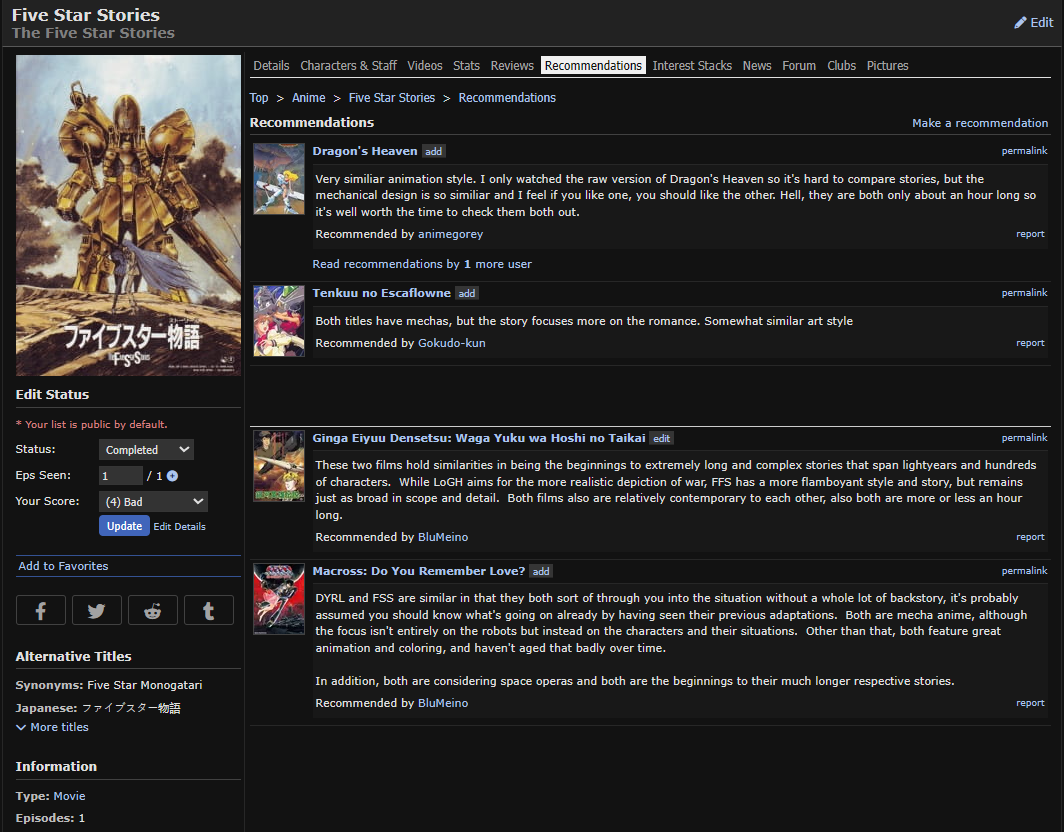Click Make a recommendation link
The image size is (1064, 832).
(980, 123)
